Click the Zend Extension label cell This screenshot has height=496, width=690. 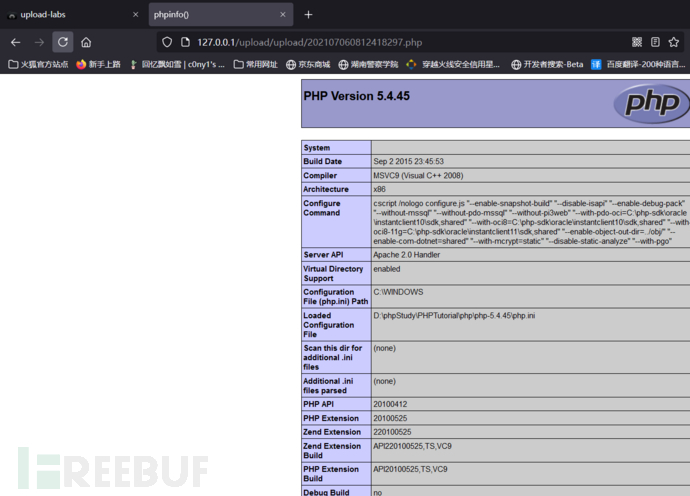(336, 432)
